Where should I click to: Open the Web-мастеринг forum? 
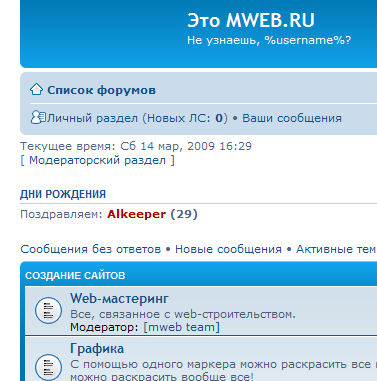pyautogui.click(x=119, y=298)
